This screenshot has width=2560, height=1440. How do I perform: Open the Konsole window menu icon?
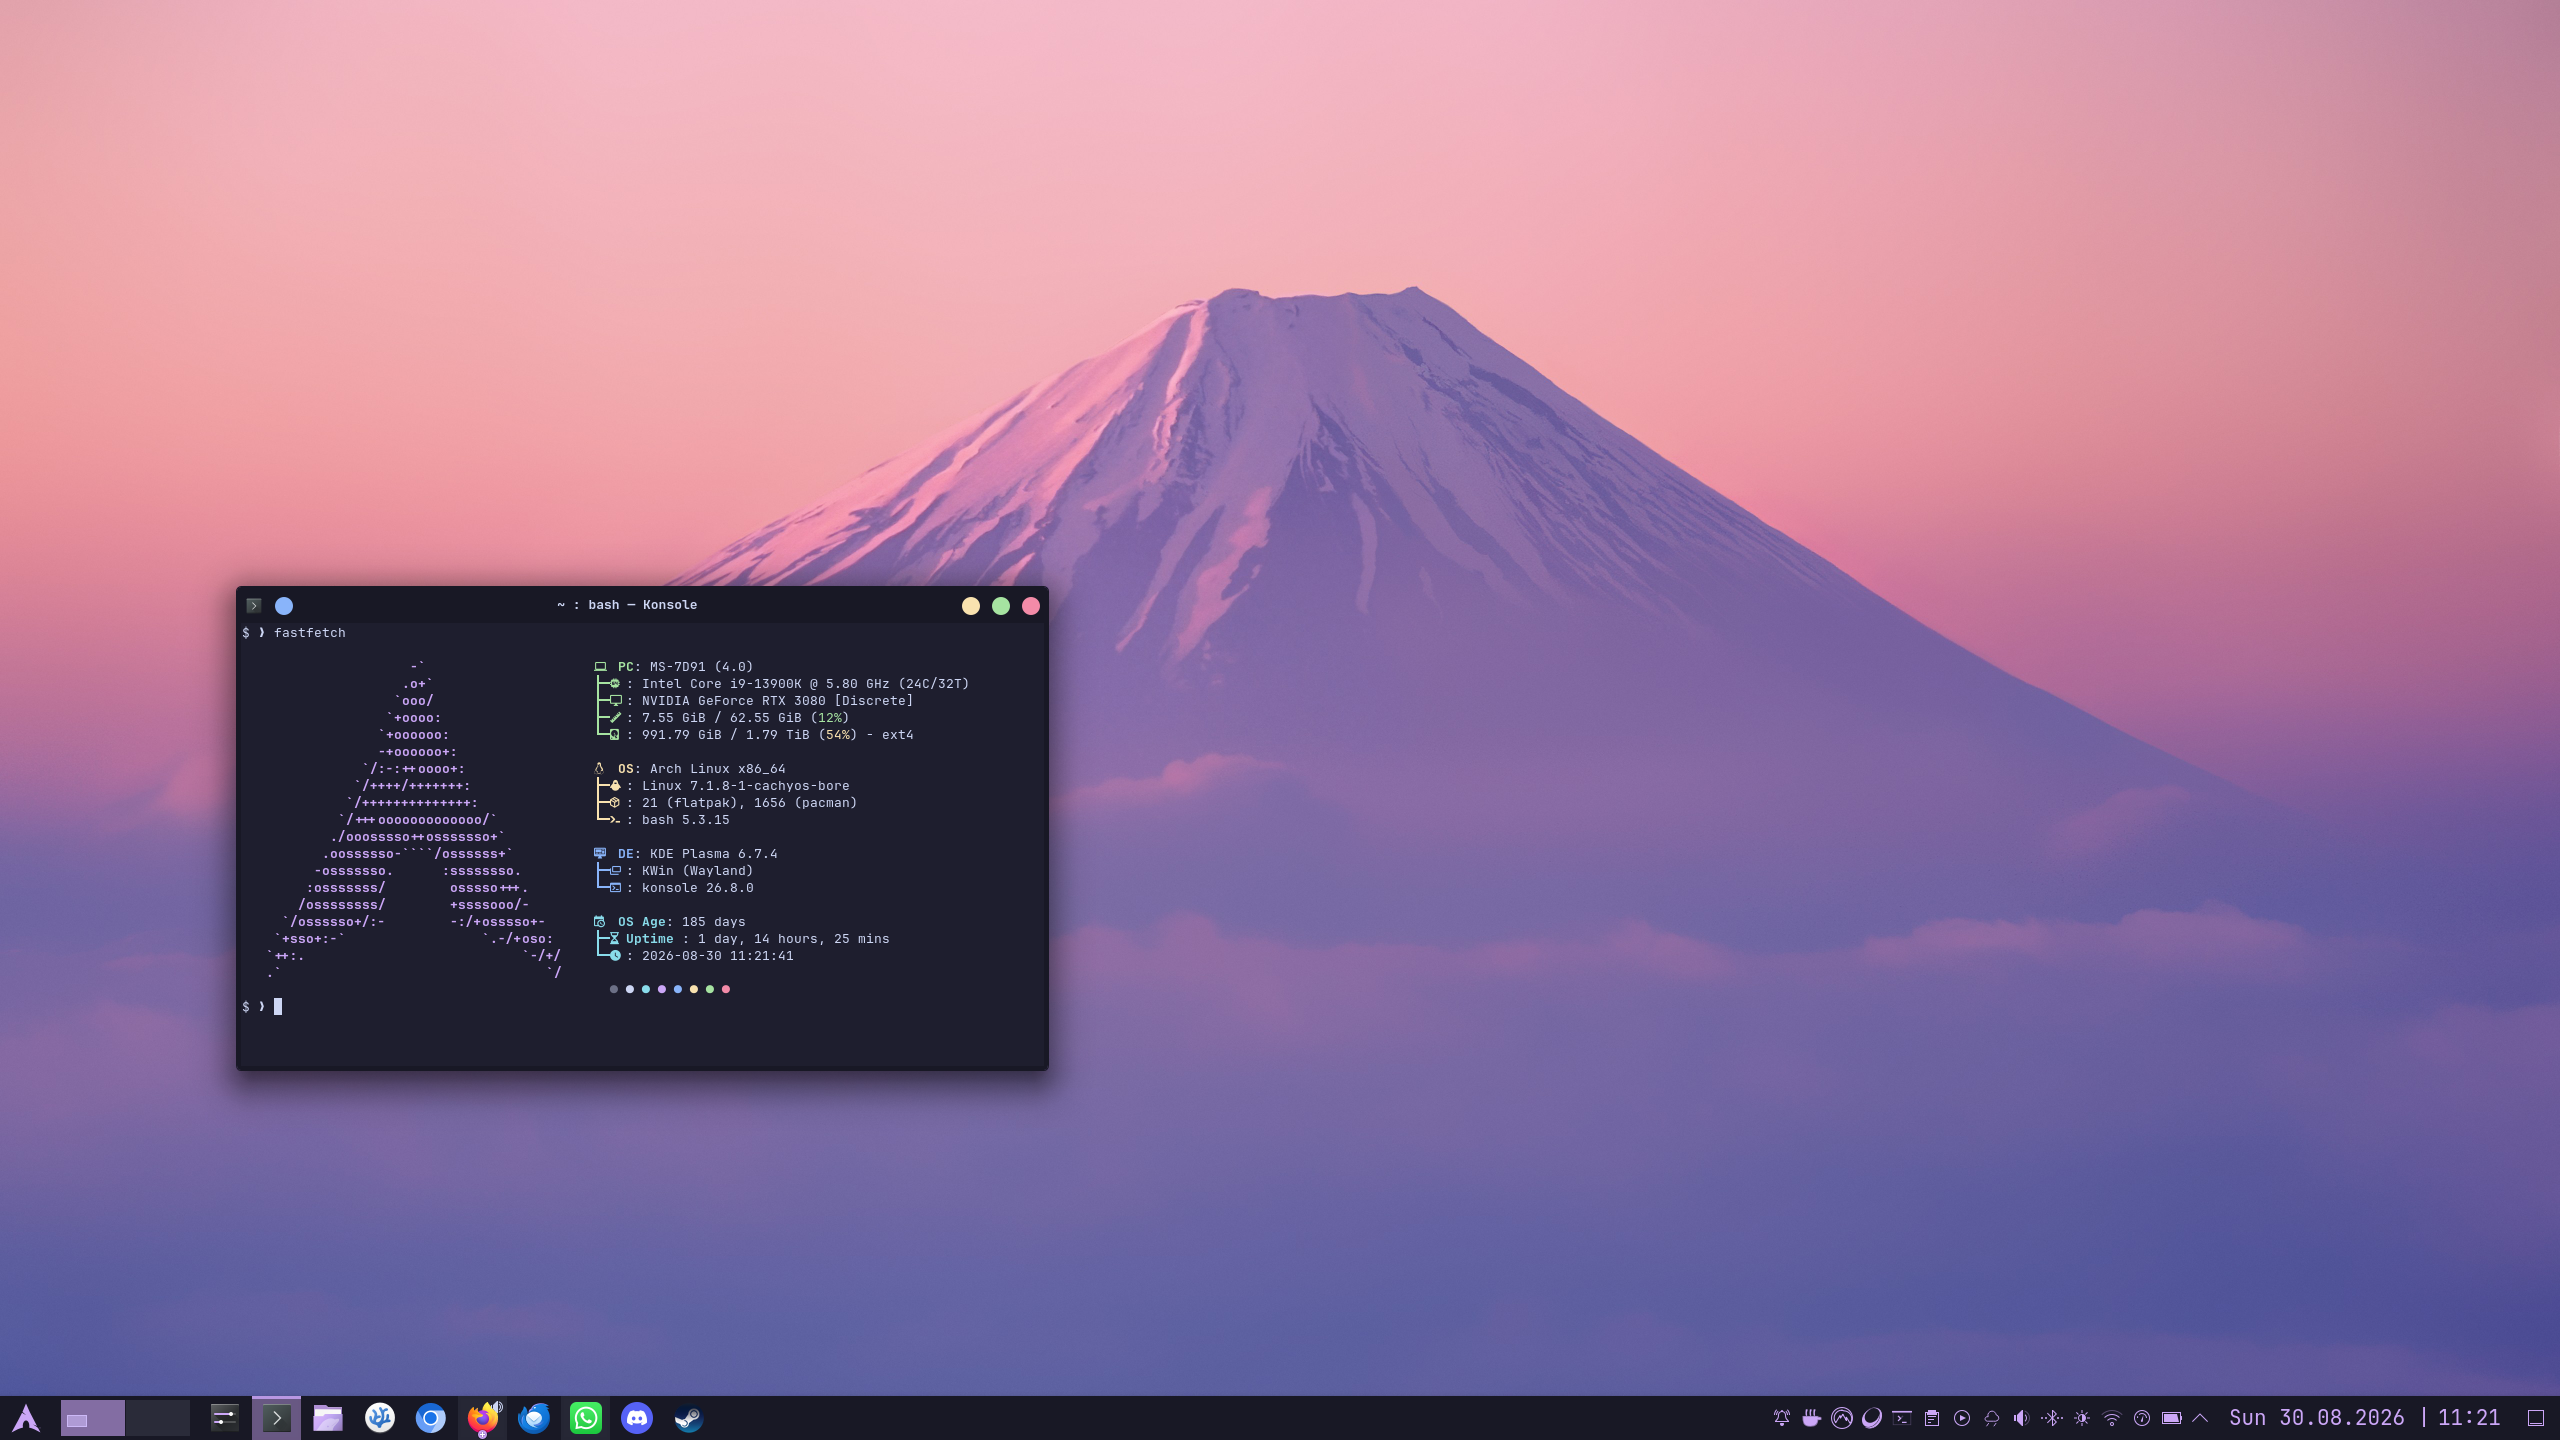254,605
